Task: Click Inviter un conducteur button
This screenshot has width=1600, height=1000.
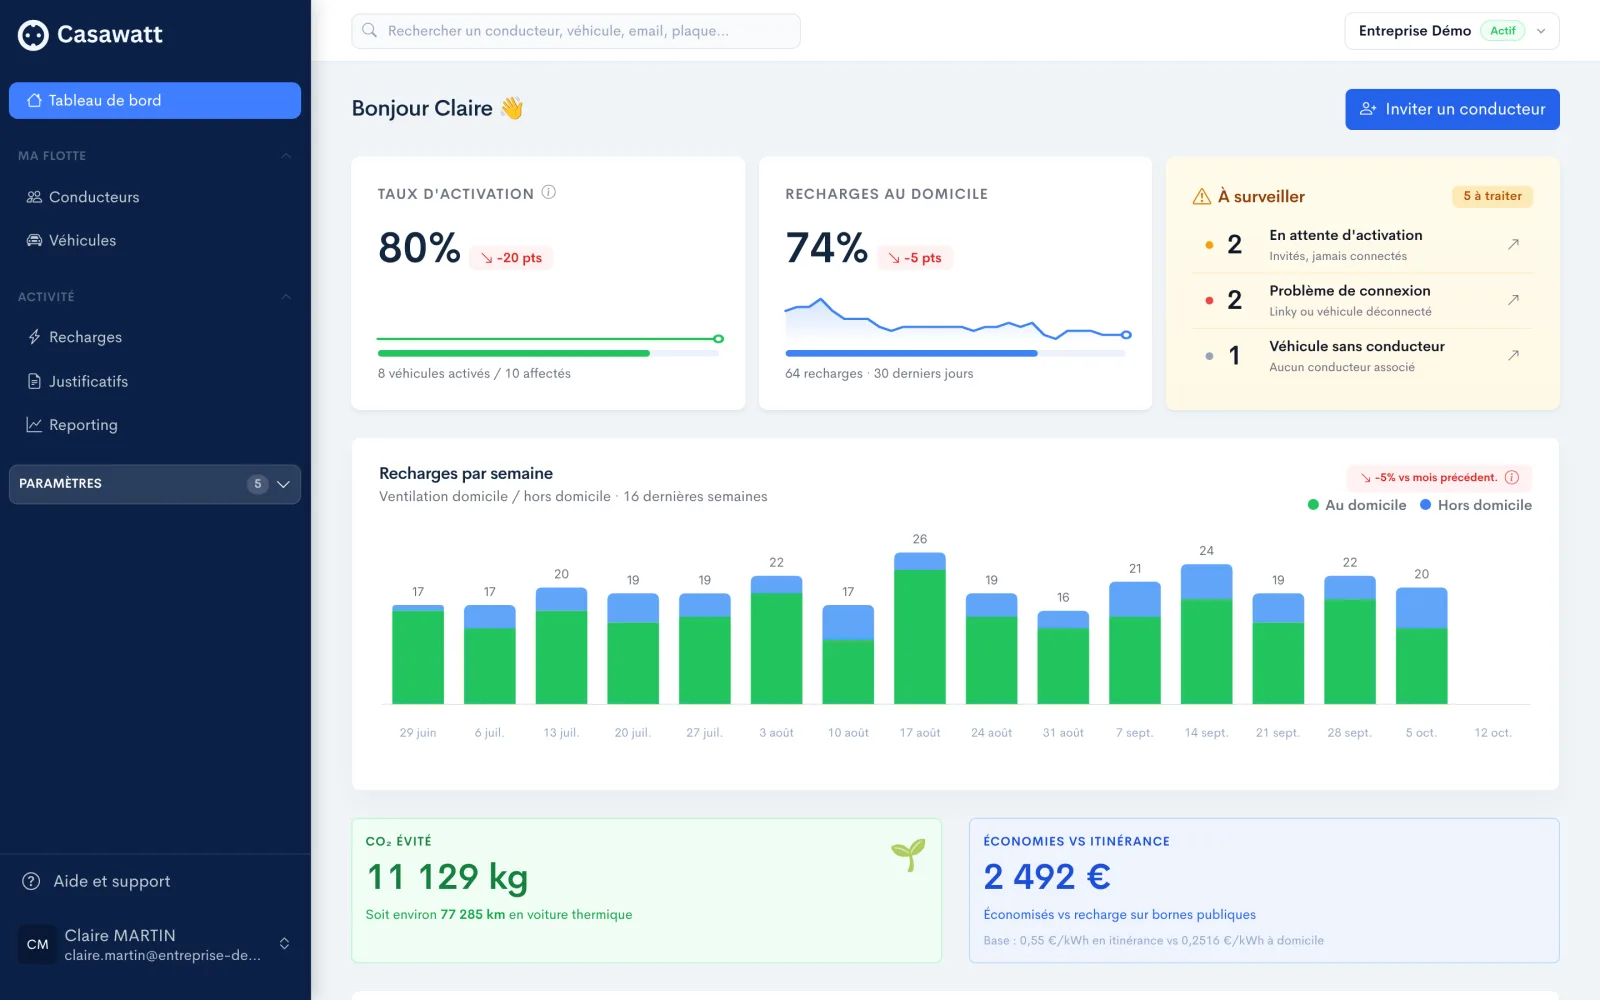Action: click(x=1452, y=109)
